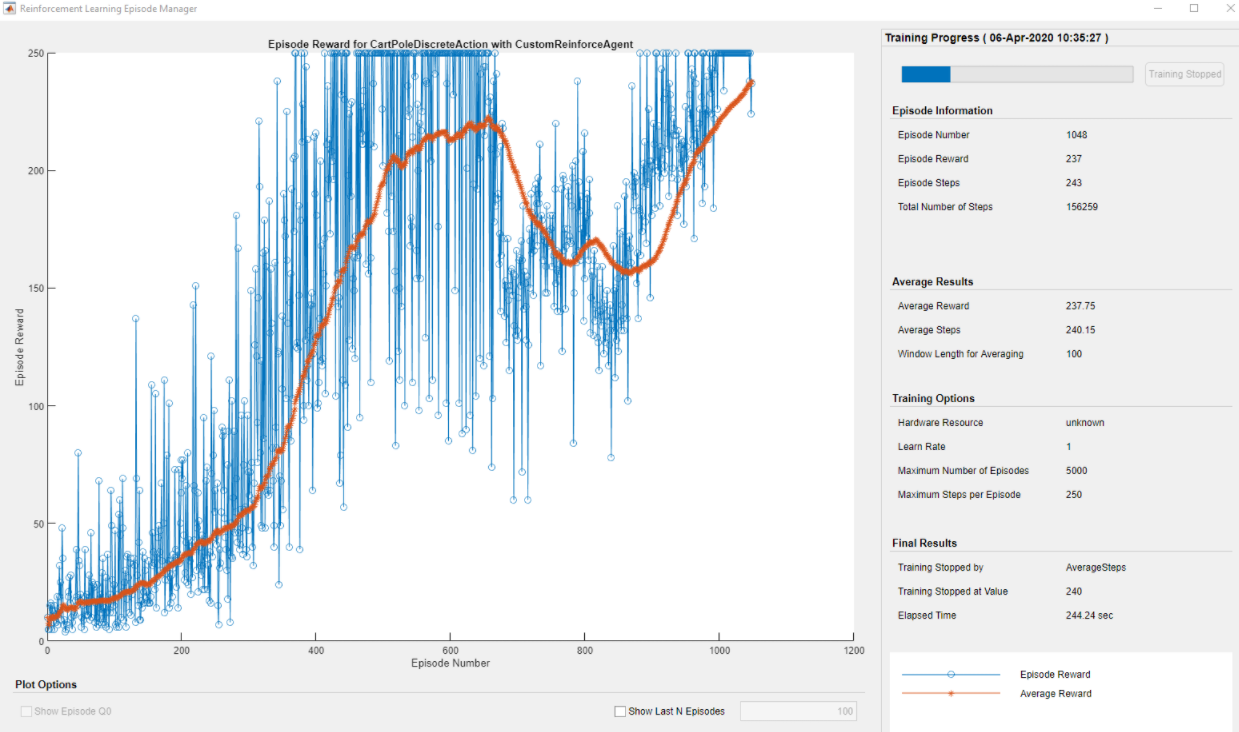This screenshot has height=732, width=1239.
Task: Select the Average Results section heading
Action: click(932, 281)
